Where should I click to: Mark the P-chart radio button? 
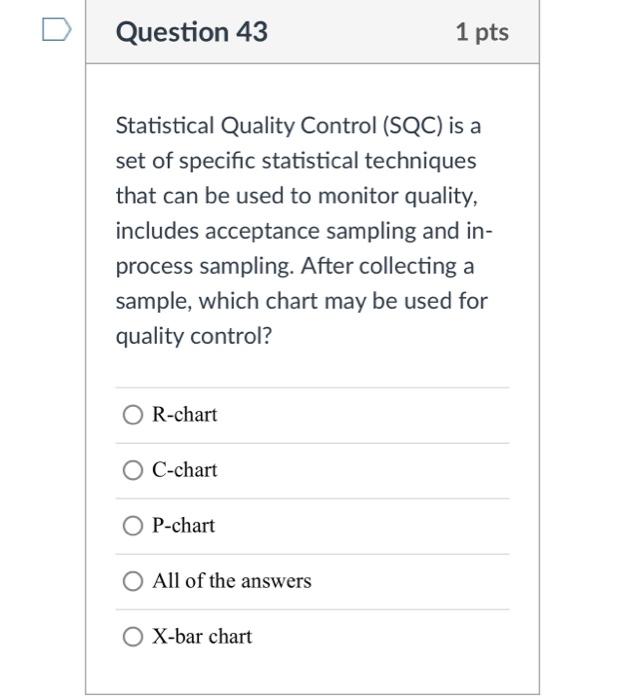133,525
